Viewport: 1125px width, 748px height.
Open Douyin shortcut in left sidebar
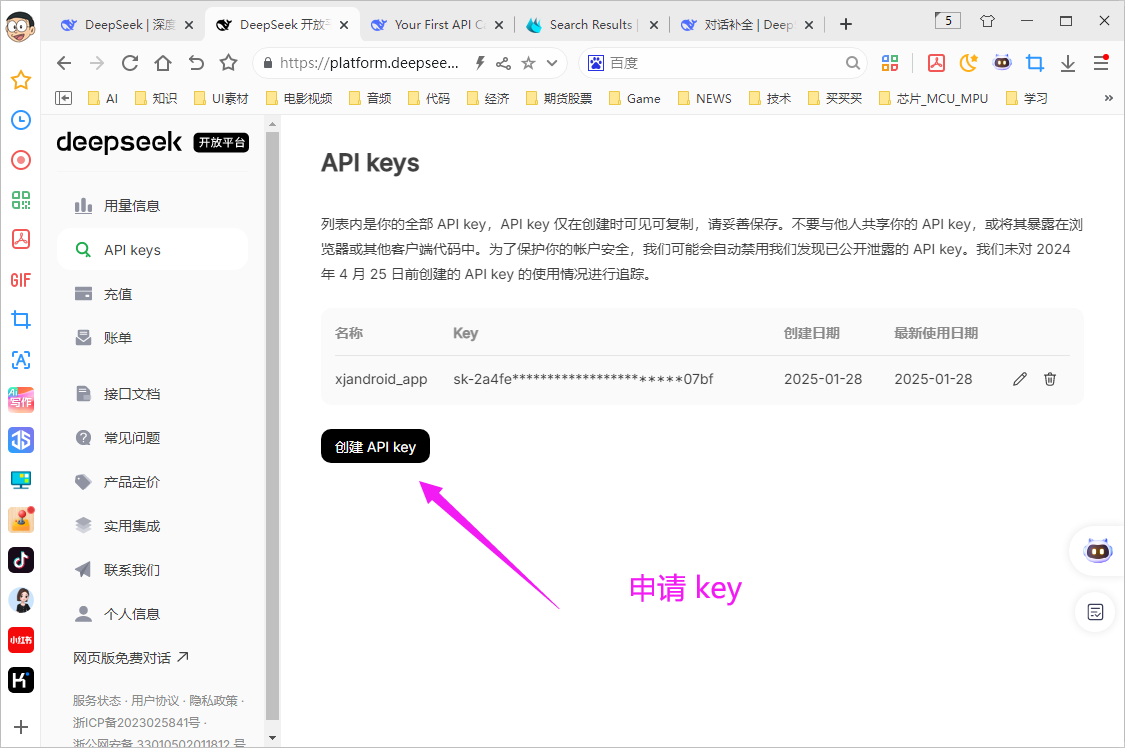[21, 560]
